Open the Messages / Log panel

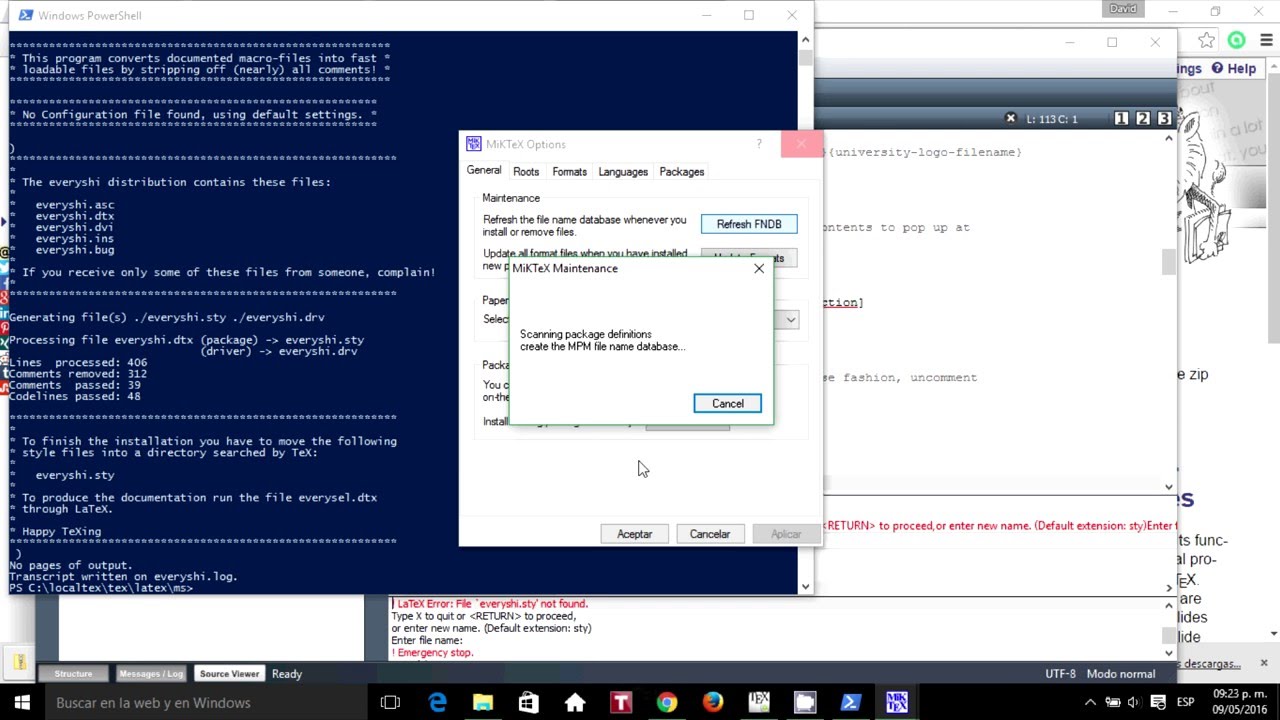151,674
